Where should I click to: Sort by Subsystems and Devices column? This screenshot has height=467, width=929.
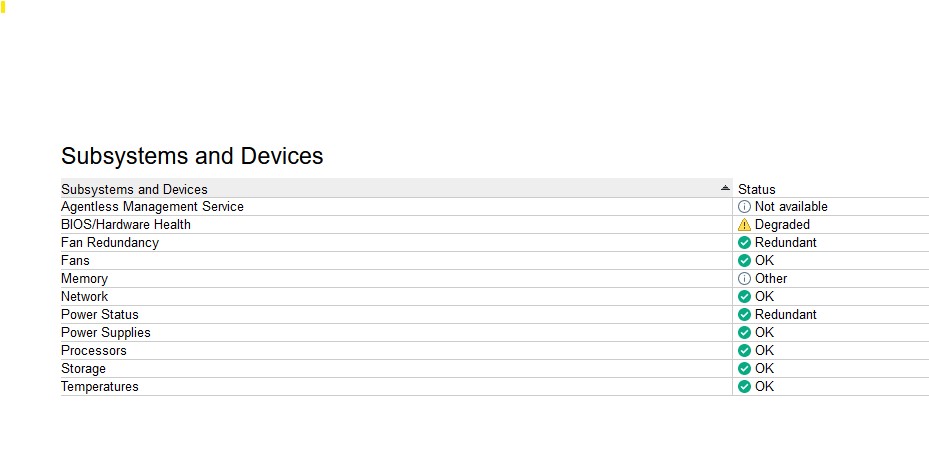pyautogui.click(x=135, y=189)
